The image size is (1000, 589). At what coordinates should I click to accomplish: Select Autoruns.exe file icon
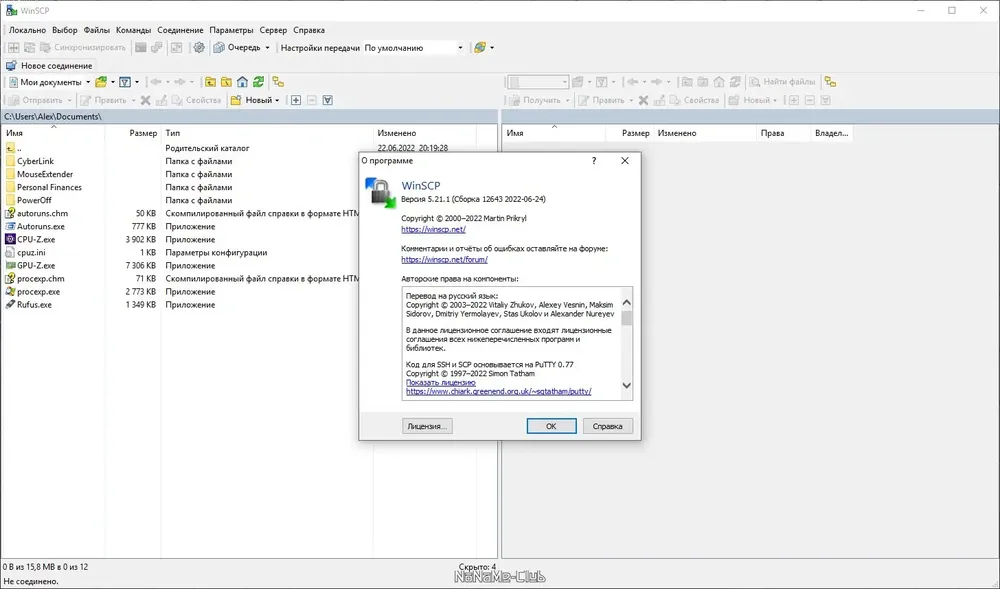point(10,226)
